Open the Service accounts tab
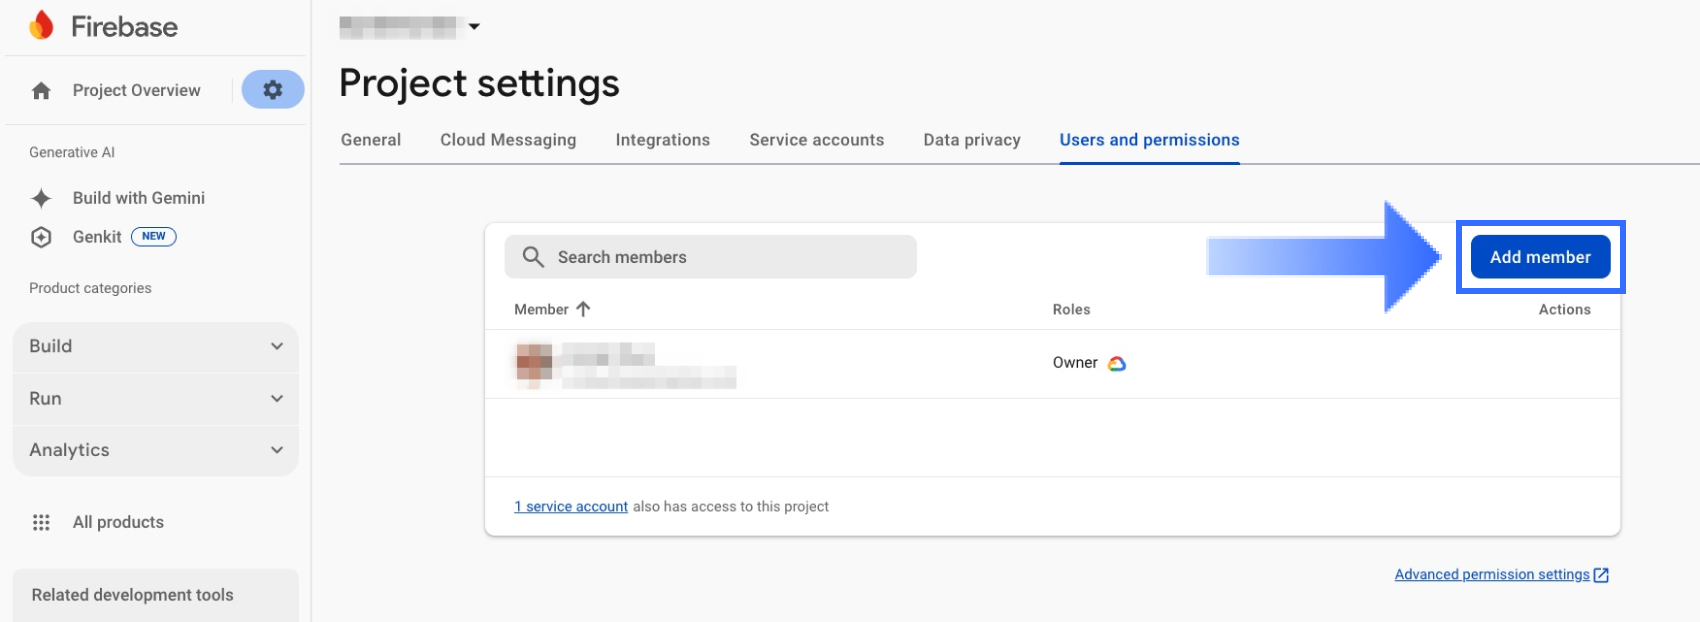 click(x=816, y=140)
